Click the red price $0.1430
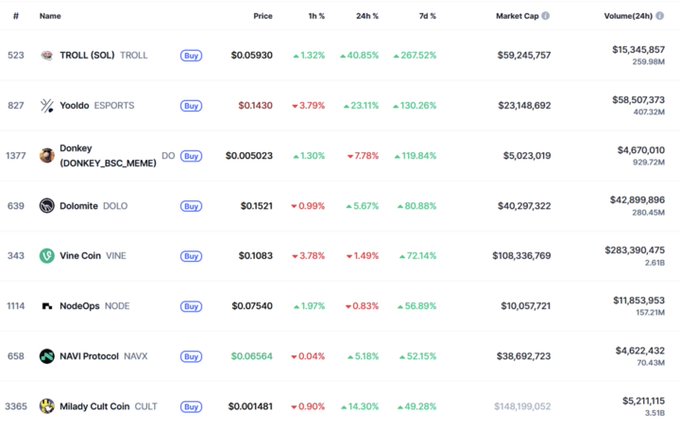Viewport: 680px width, 431px height. pyautogui.click(x=255, y=105)
